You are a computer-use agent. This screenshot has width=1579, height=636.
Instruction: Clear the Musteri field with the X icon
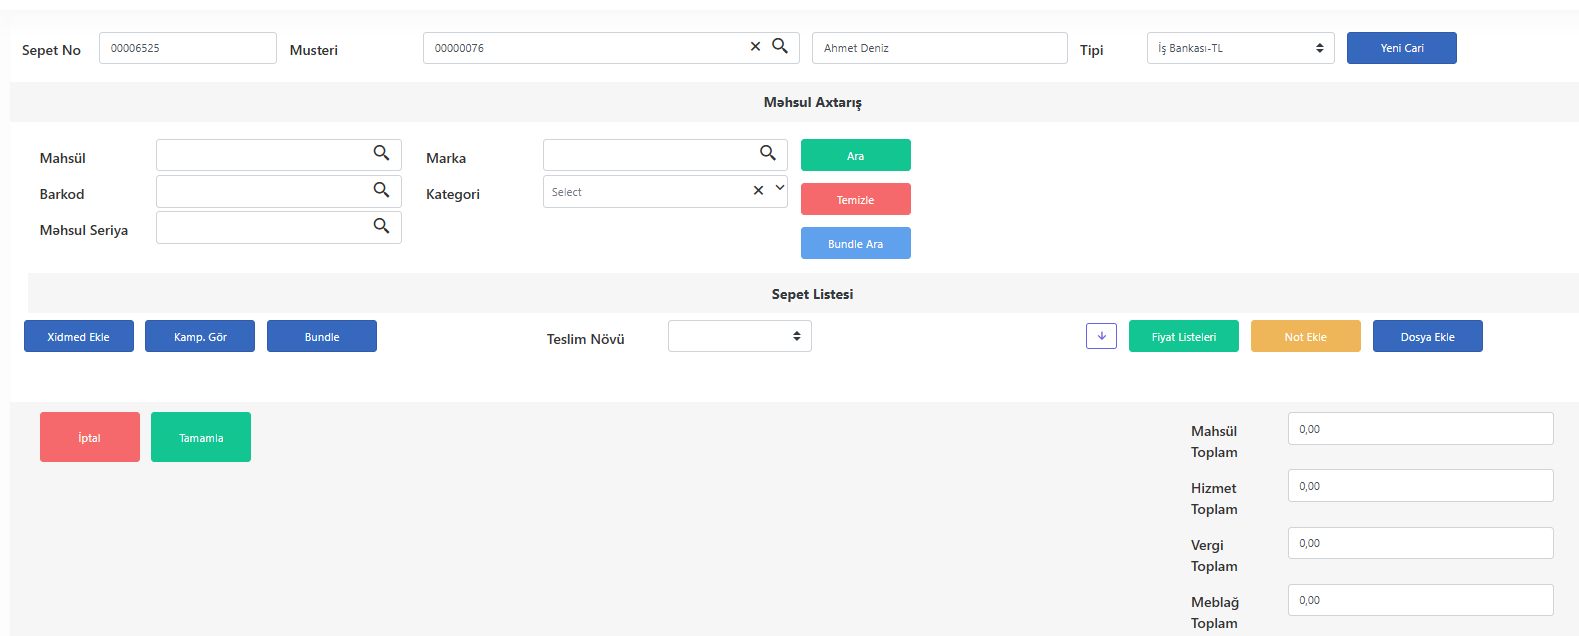point(755,46)
